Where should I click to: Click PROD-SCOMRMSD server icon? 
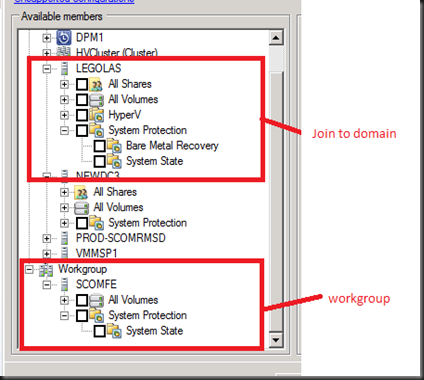coord(64,238)
